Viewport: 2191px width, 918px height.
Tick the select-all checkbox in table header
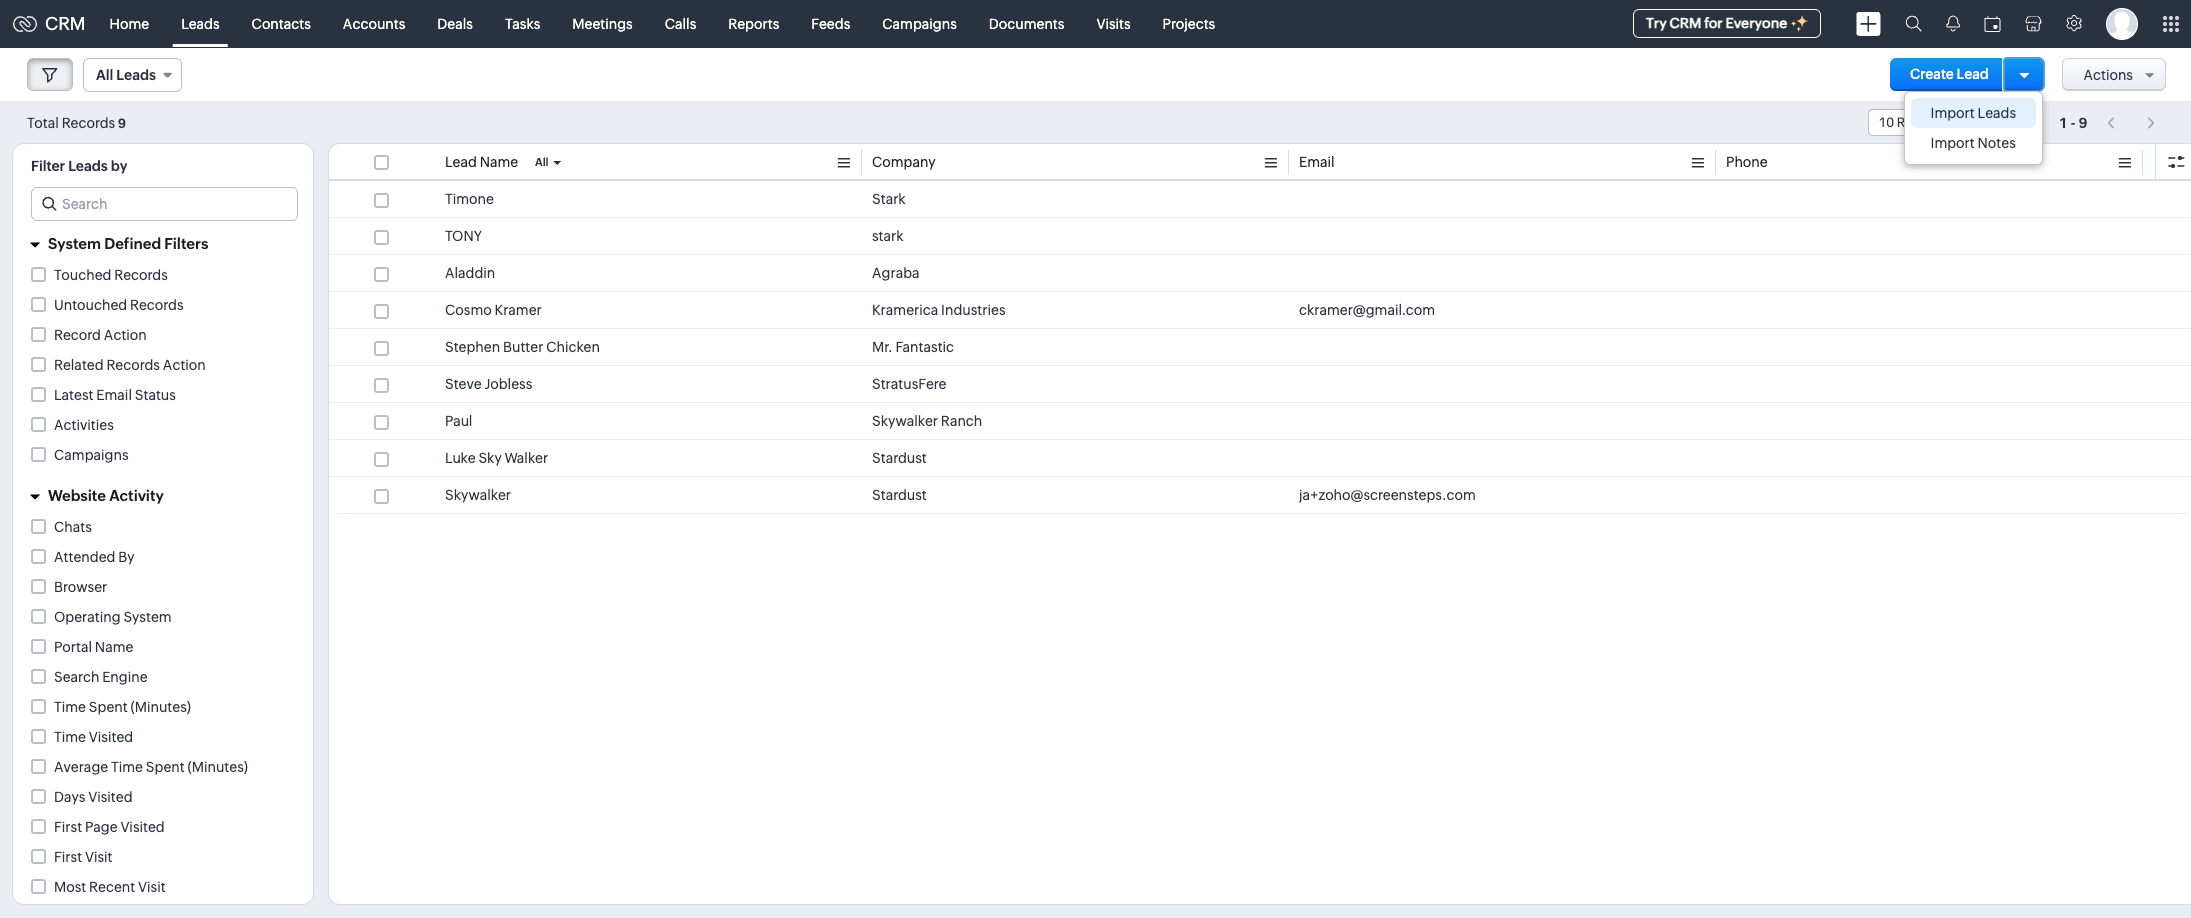[381, 163]
